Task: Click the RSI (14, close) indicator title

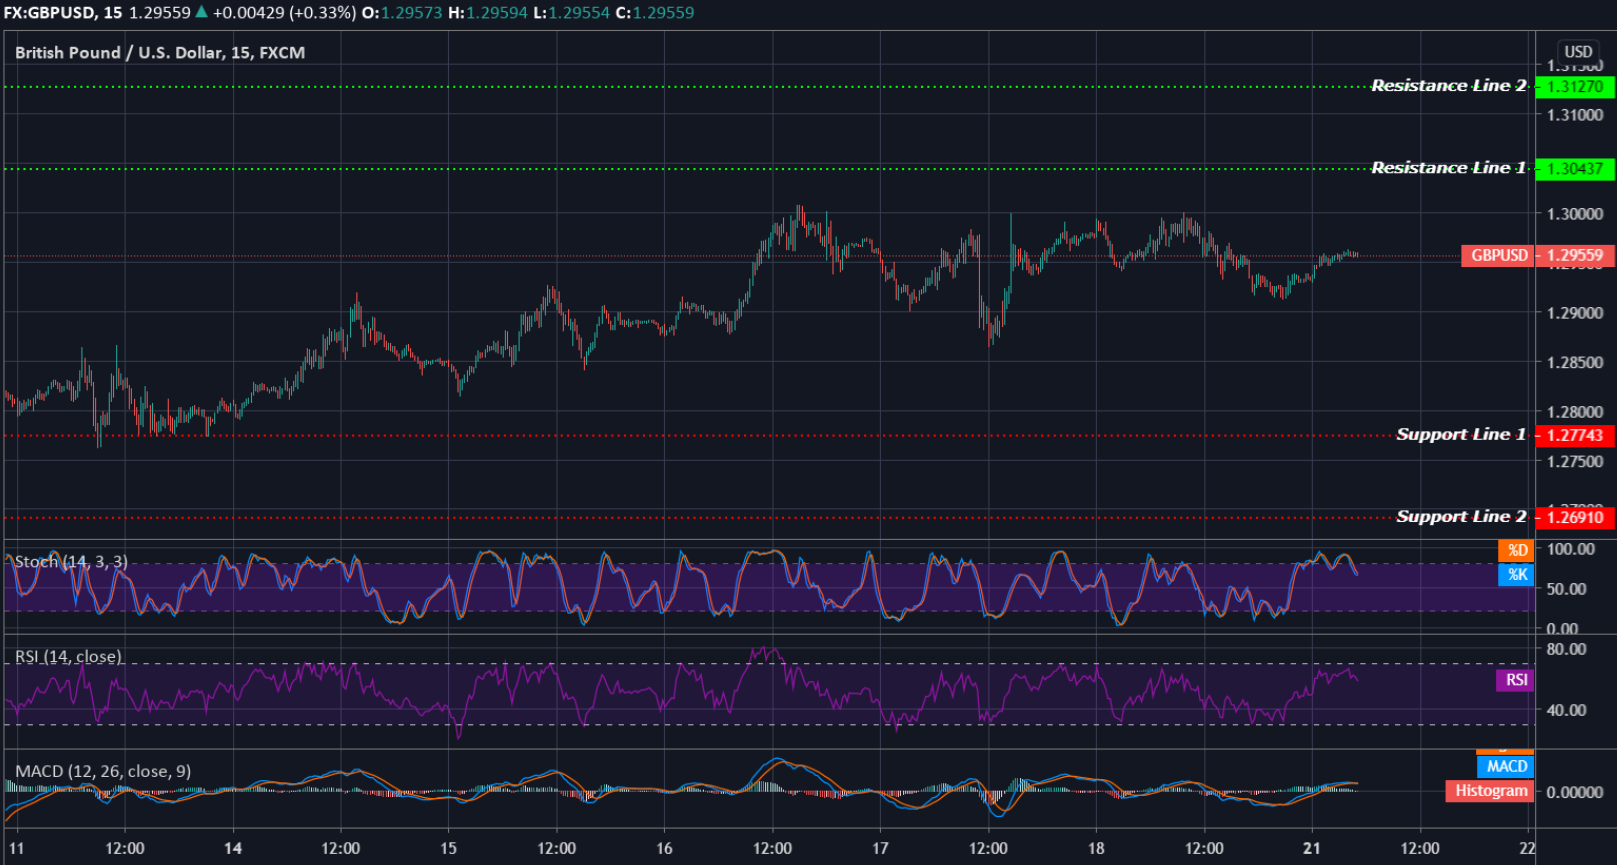Action: tap(68, 657)
